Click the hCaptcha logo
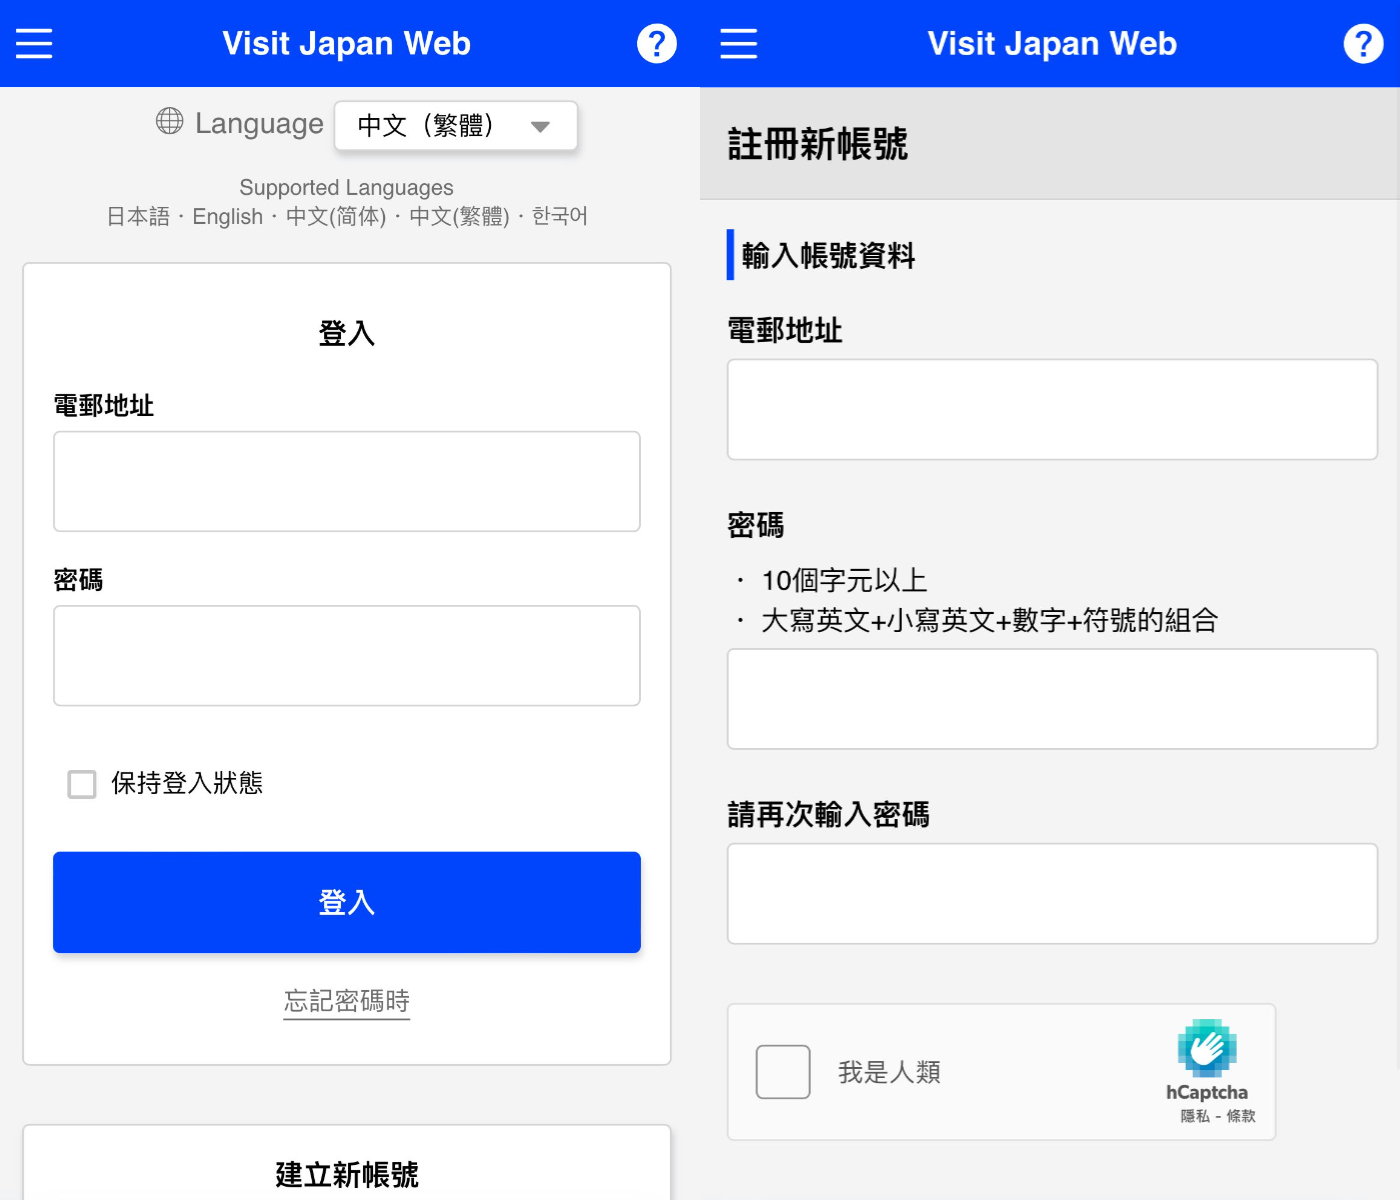This screenshot has width=1400, height=1200. point(1207,1048)
